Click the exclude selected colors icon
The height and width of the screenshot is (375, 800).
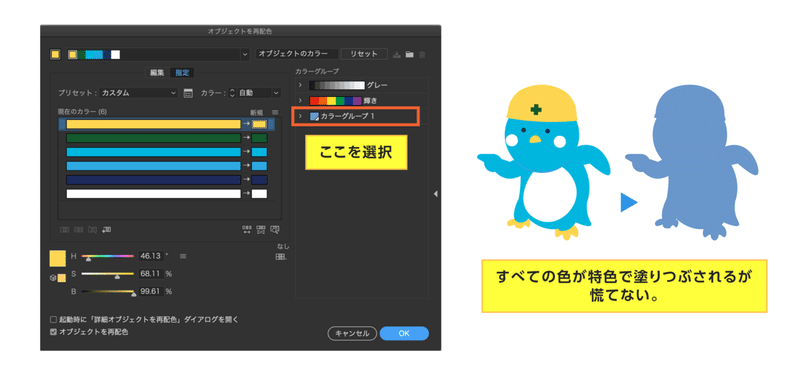92,230
